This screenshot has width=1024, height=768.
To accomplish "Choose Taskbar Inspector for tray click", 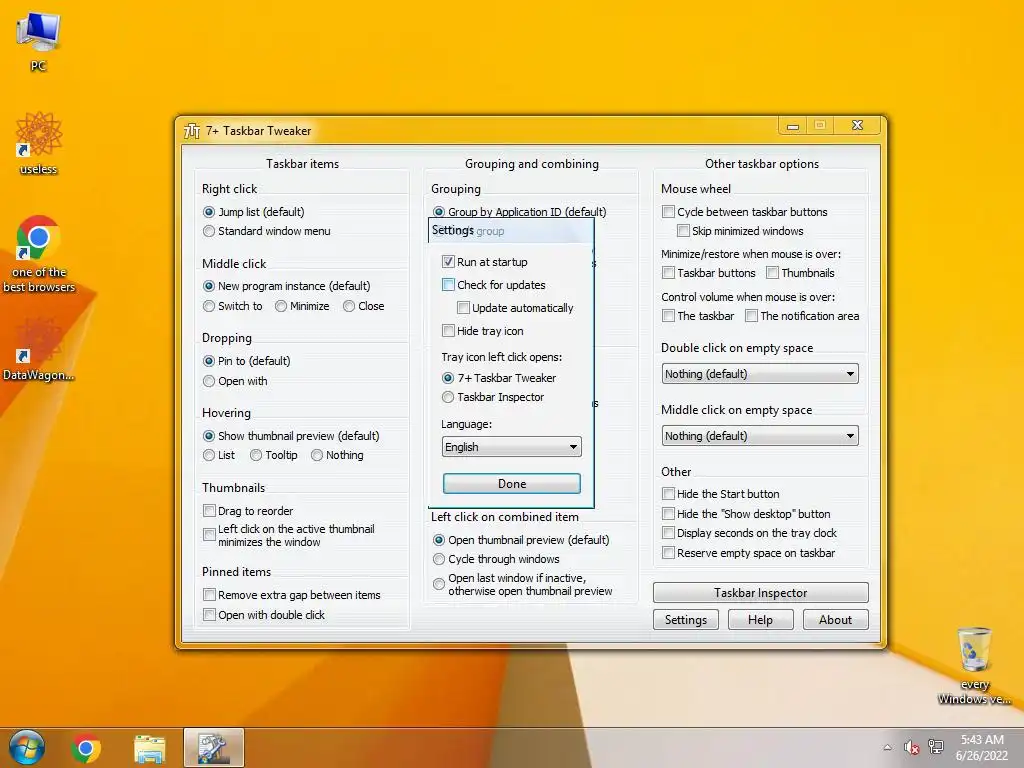I will [448, 397].
